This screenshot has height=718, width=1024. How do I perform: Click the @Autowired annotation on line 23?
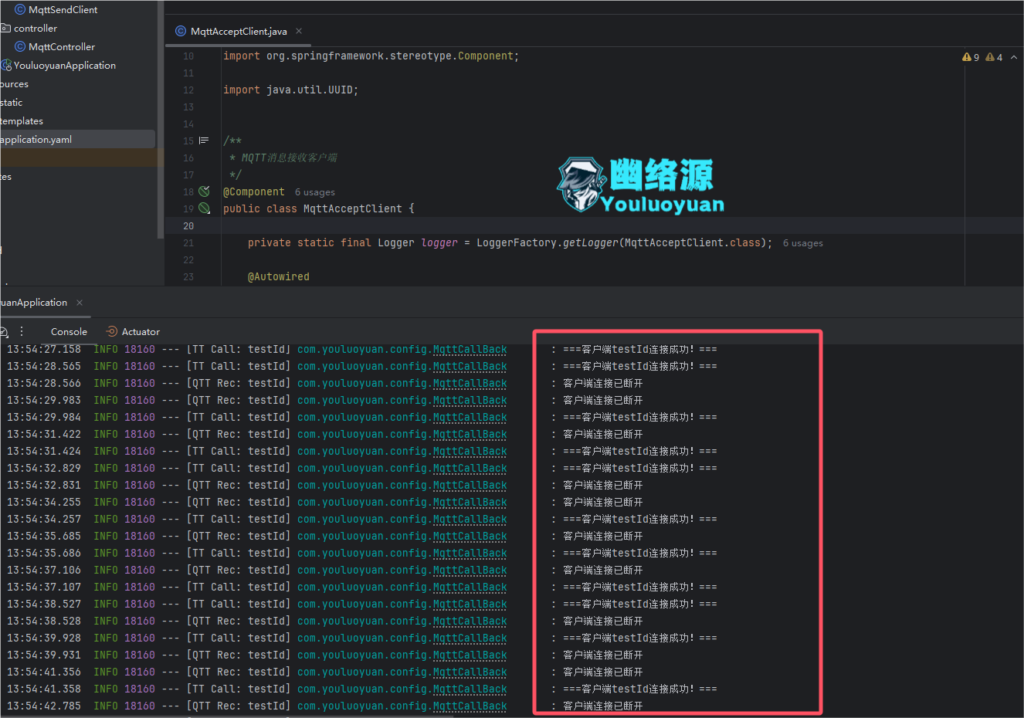tap(278, 277)
